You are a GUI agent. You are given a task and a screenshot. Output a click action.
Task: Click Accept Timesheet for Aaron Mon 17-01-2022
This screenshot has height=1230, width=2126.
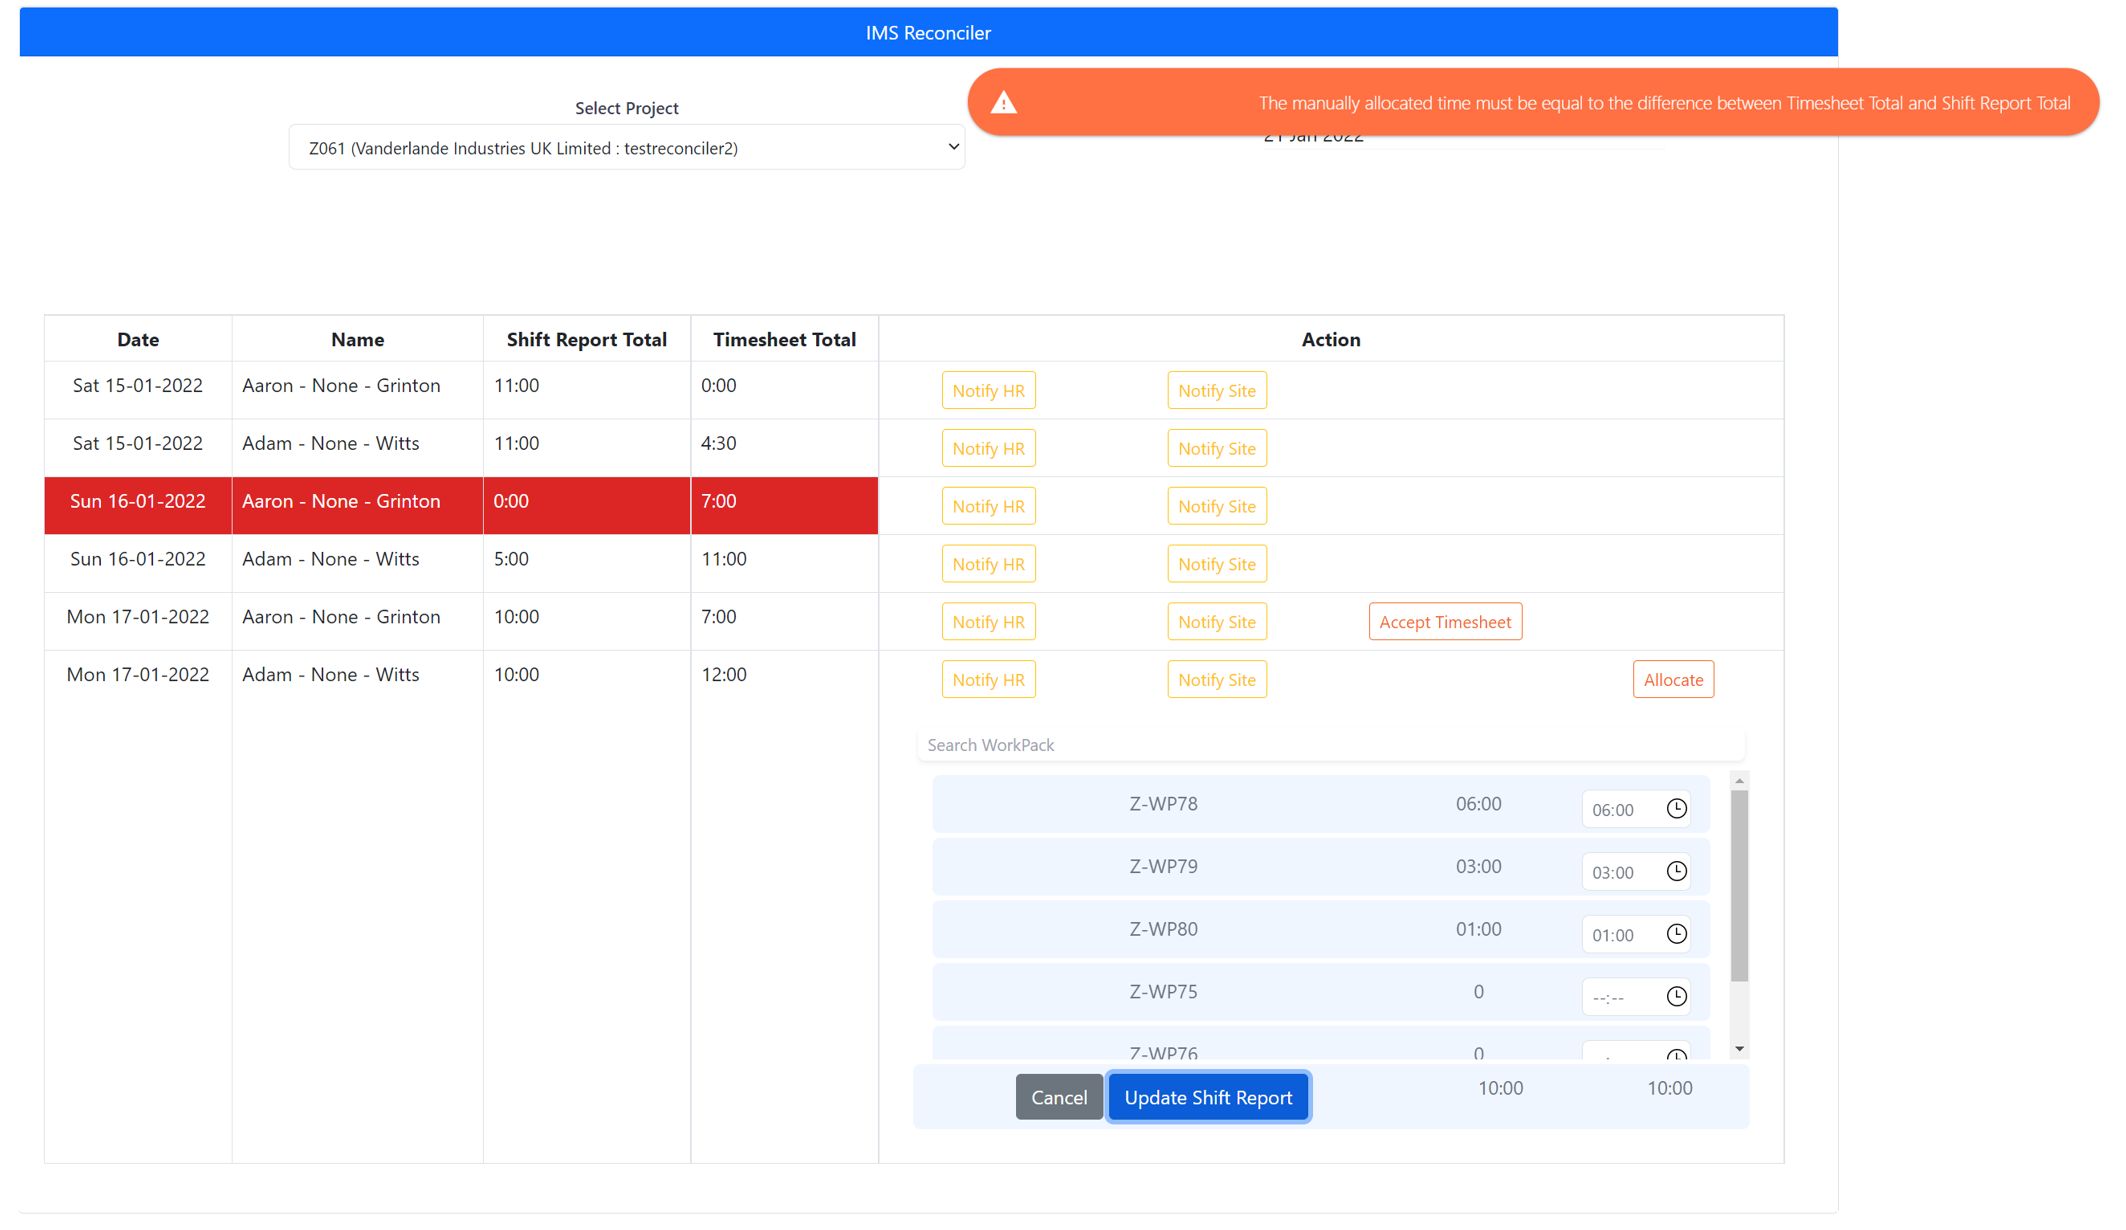(1444, 621)
